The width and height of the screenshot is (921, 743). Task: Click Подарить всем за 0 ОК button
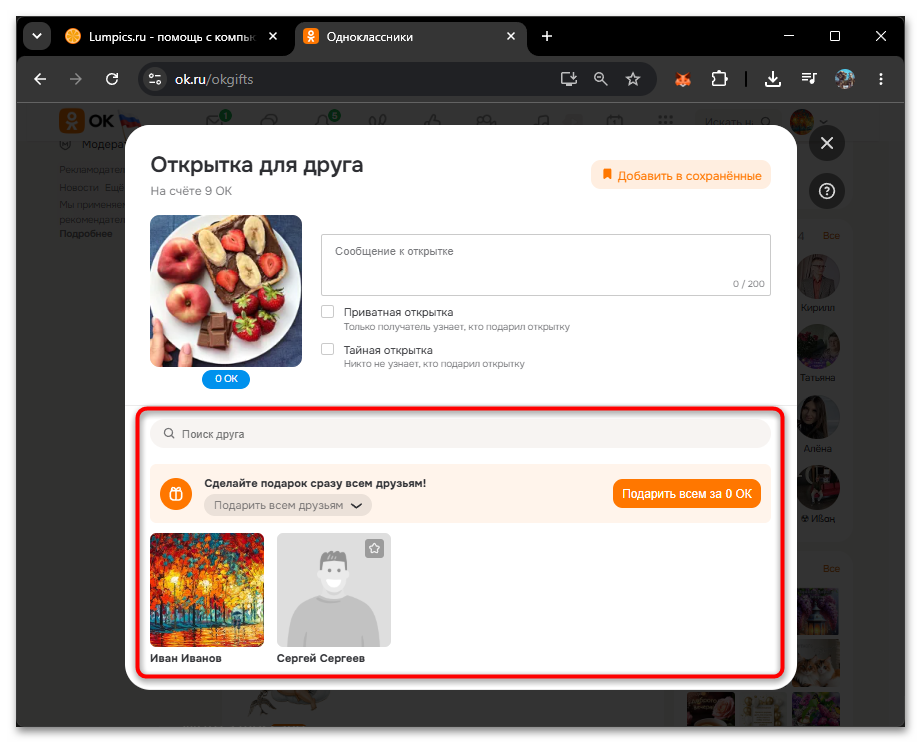point(687,493)
